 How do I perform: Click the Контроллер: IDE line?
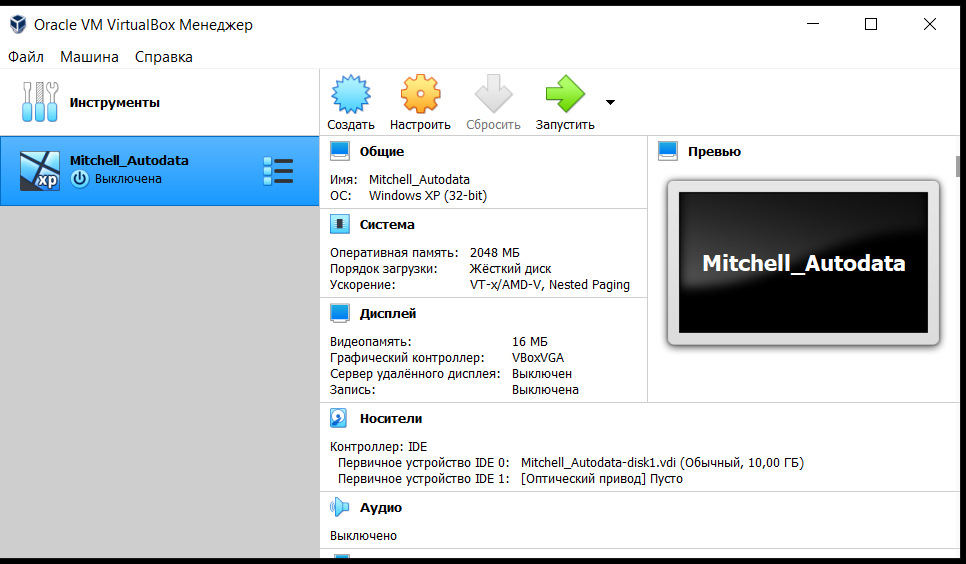[x=378, y=446]
